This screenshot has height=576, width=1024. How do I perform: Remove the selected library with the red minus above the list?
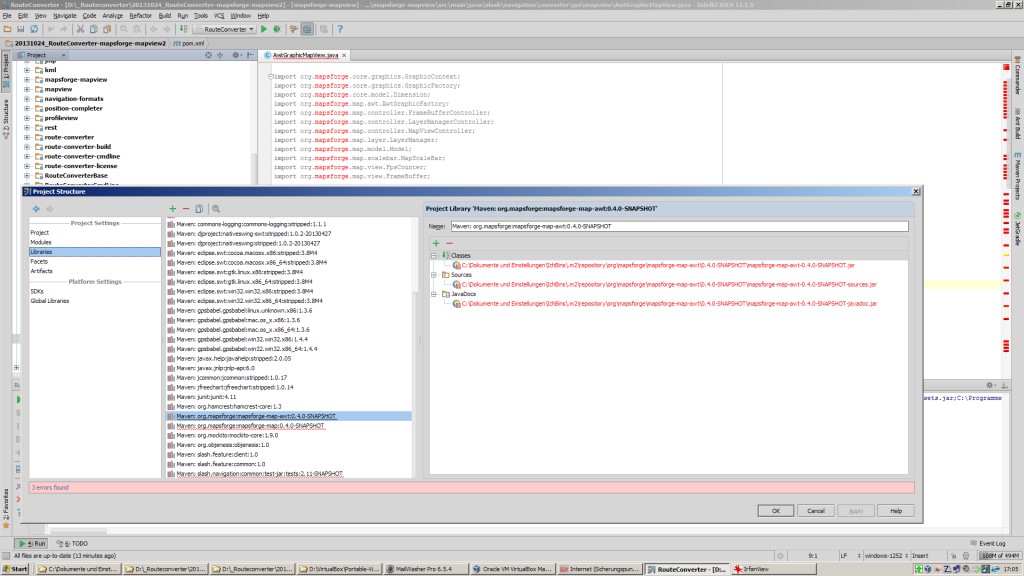tap(186, 209)
